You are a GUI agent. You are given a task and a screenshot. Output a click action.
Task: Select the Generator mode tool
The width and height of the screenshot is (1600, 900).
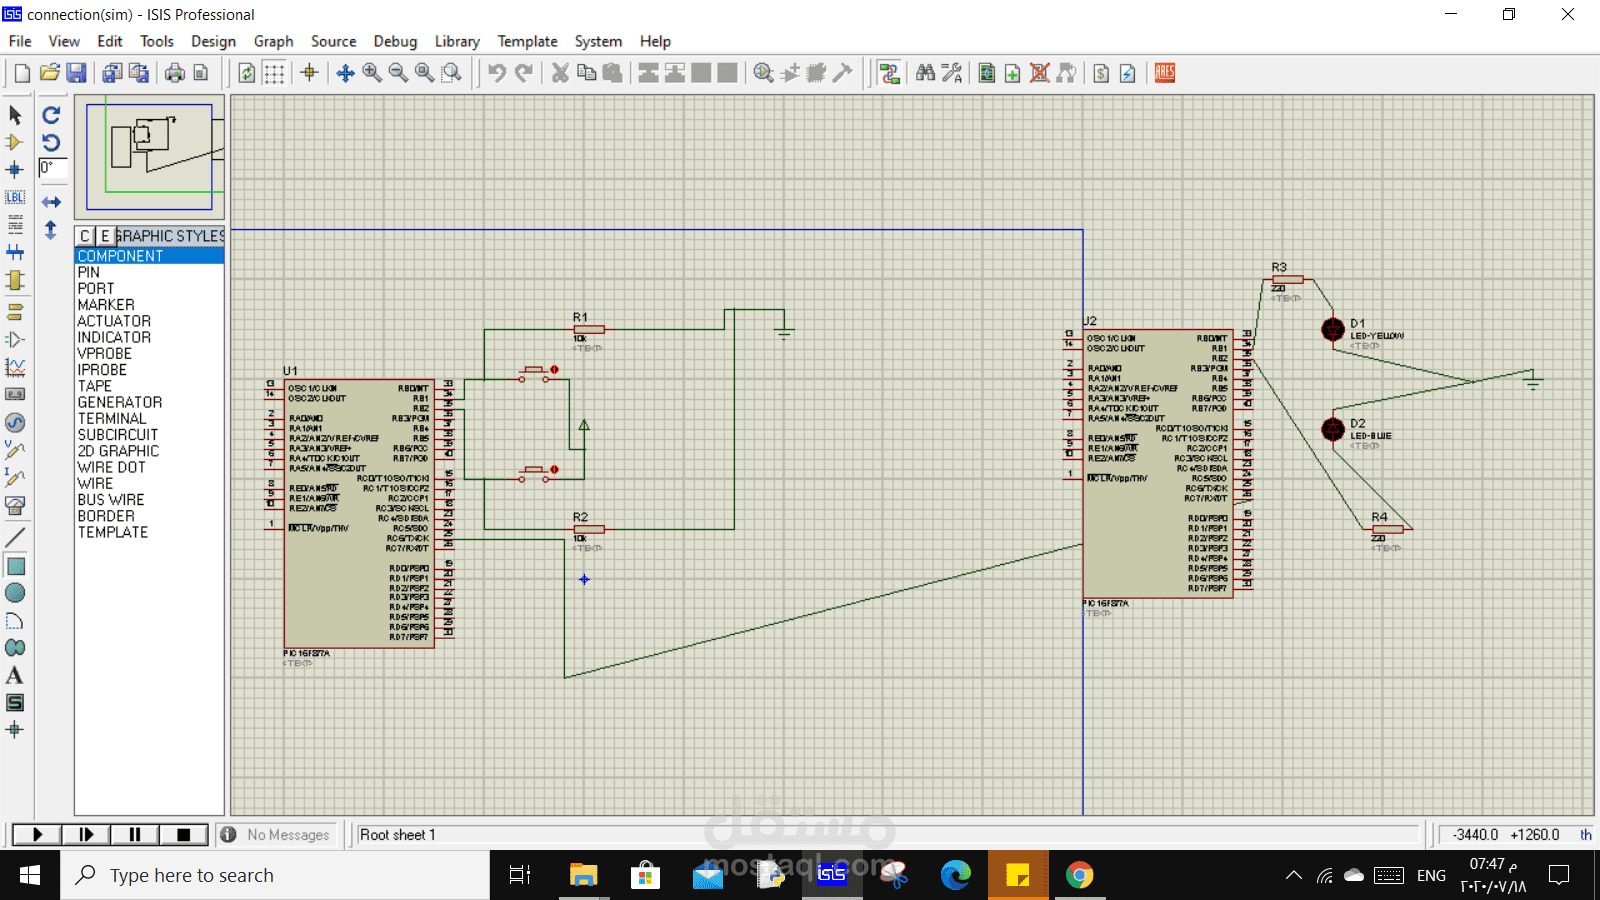pos(15,422)
